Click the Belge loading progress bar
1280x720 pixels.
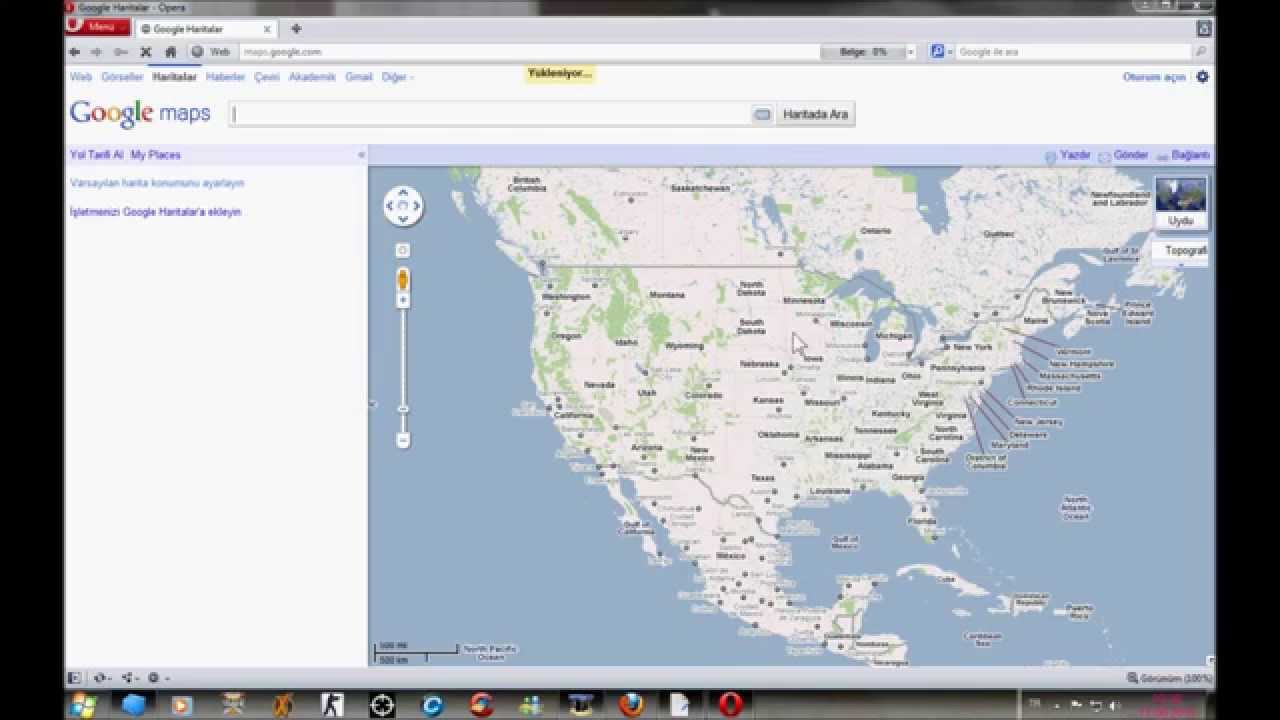[x=863, y=52]
